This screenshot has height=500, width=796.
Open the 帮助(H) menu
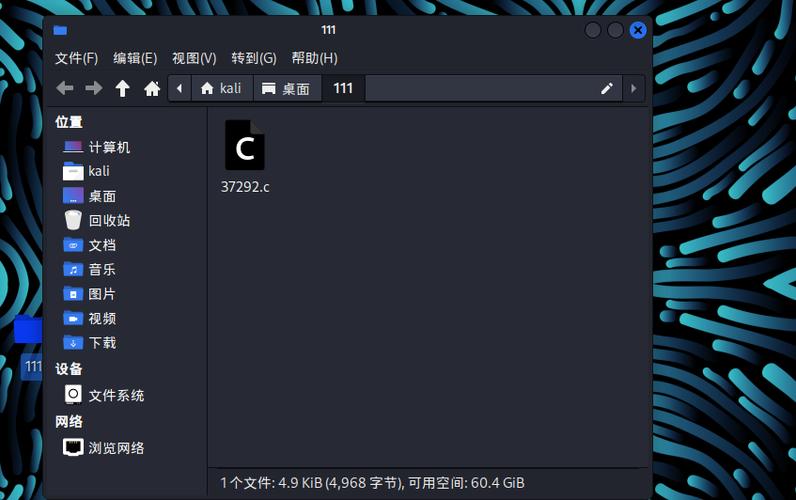pyautogui.click(x=314, y=58)
